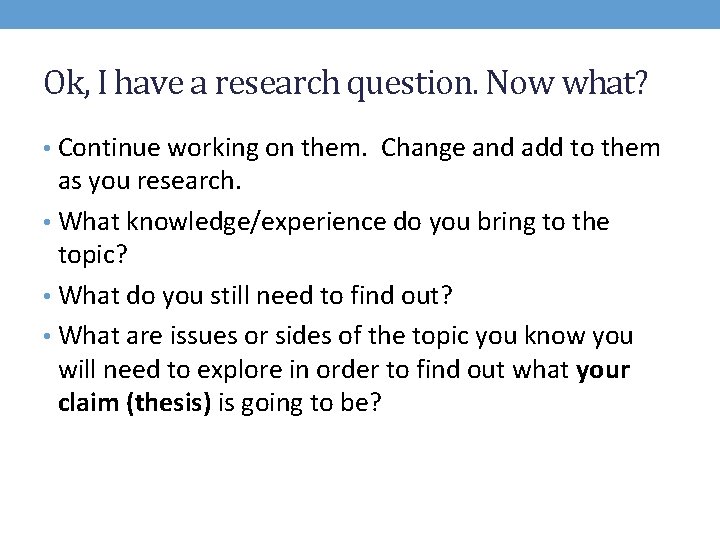Screen dimensions: 720x540
Task: Click the bold text 'claim (thesis)'
Action: point(135,403)
